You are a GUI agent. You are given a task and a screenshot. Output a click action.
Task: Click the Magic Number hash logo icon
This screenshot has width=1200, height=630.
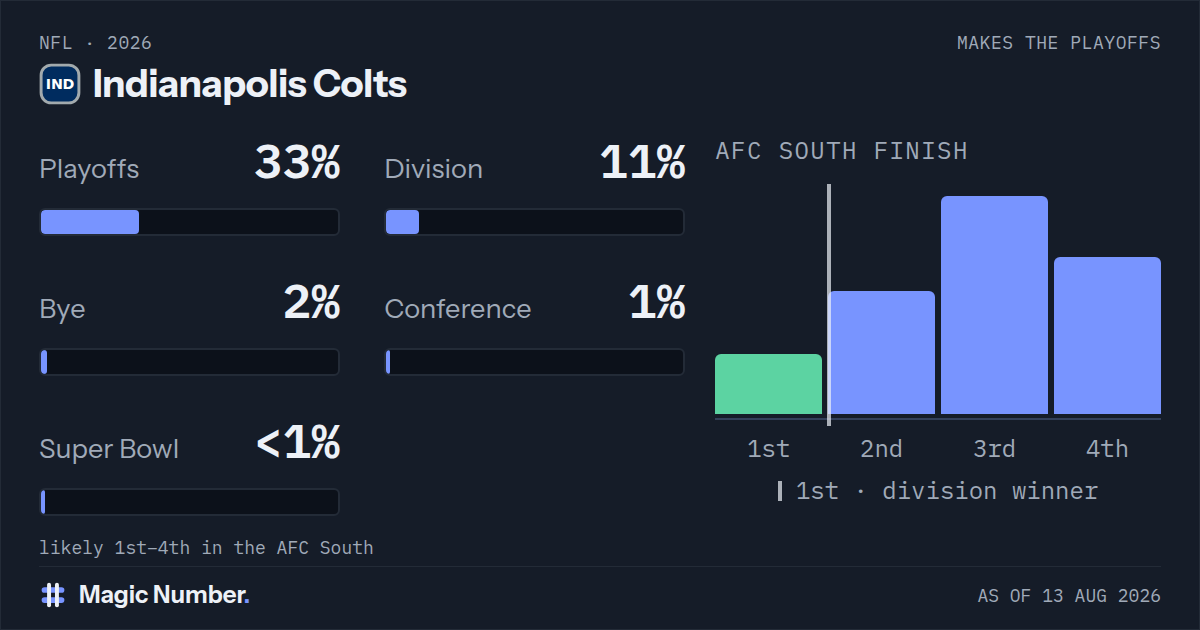coord(53,595)
